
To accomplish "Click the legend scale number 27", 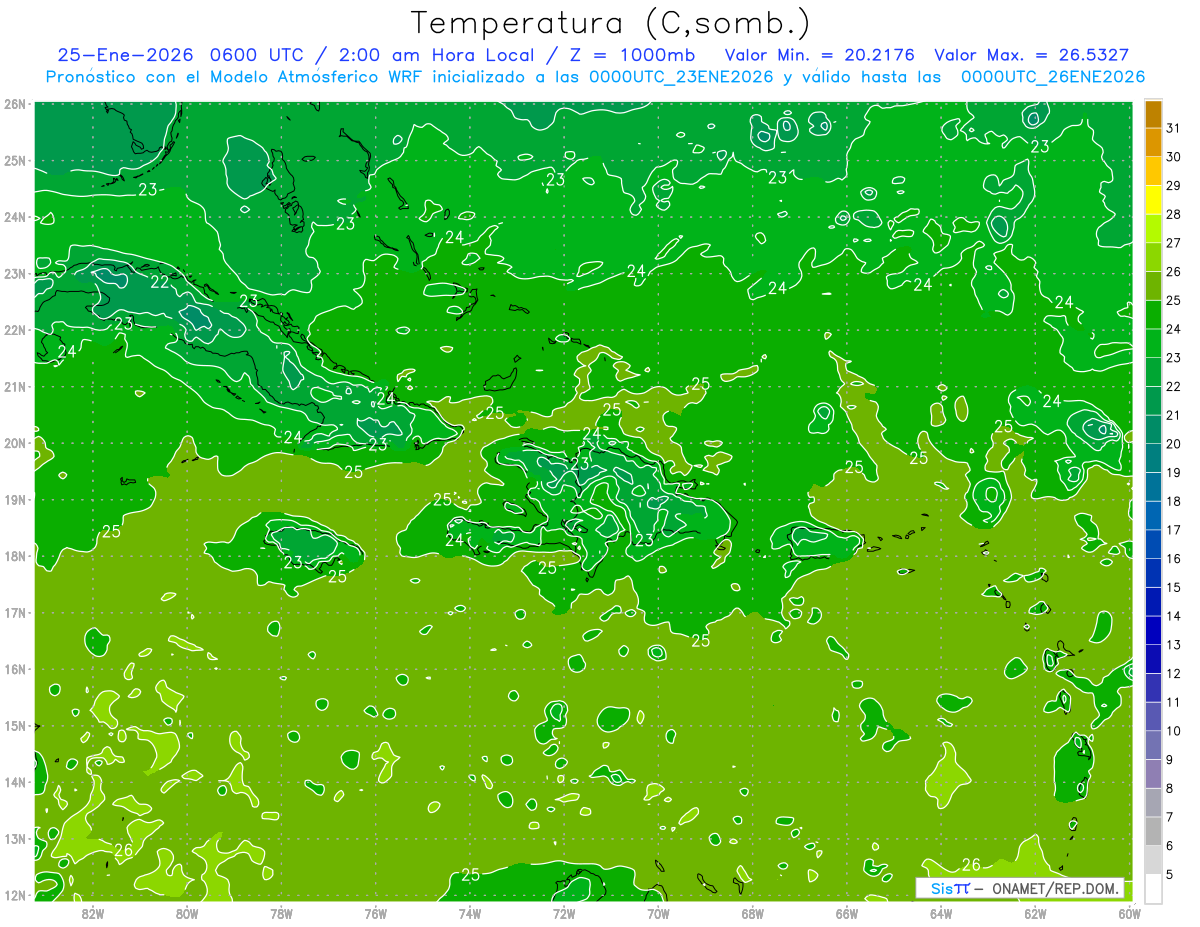I will tap(1174, 243).
